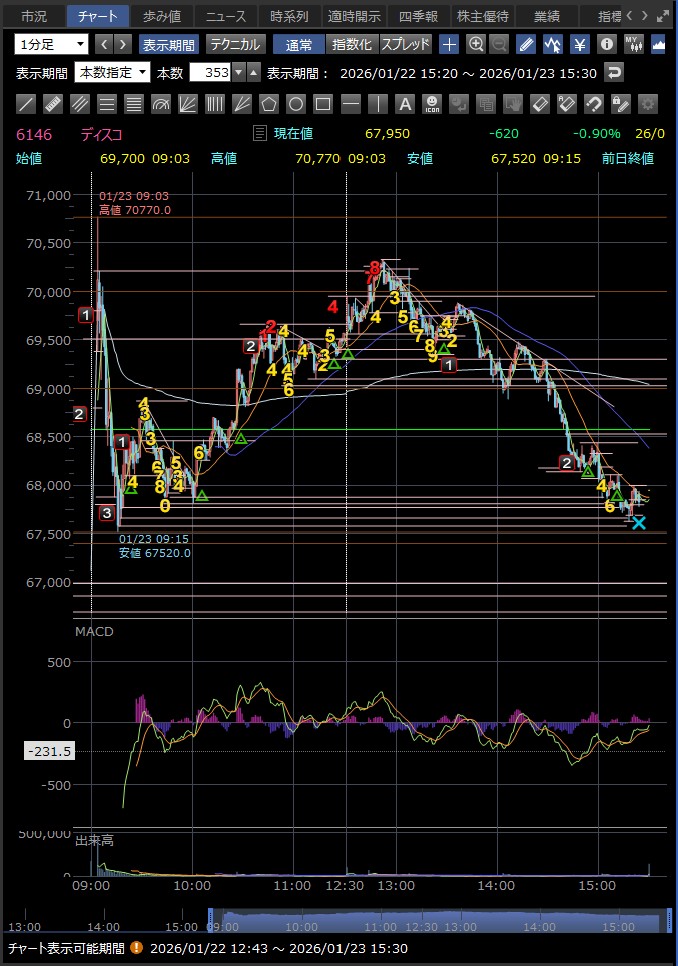678x966 pixels.
Task: Toggle 指数化 indexed display mode
Action: pos(352,44)
